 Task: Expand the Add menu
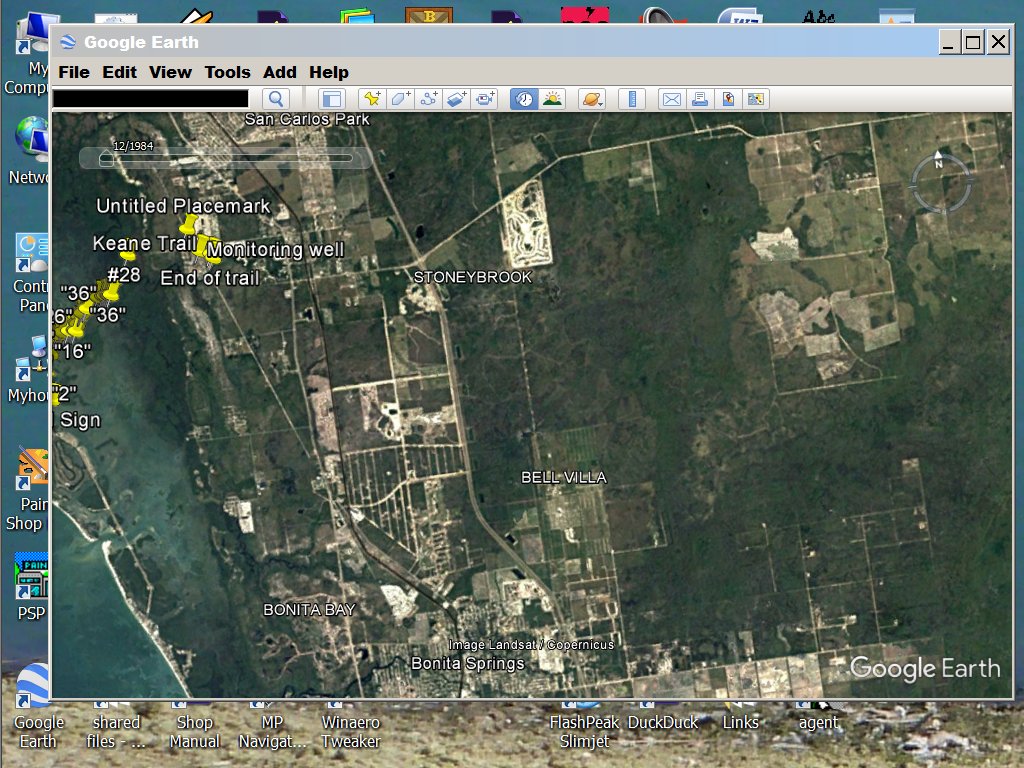(279, 72)
